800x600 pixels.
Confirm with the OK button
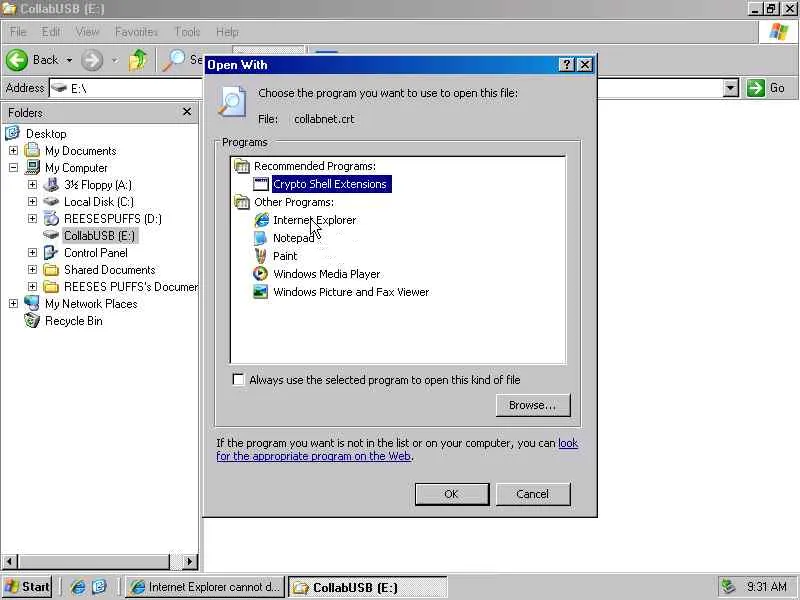(452, 494)
